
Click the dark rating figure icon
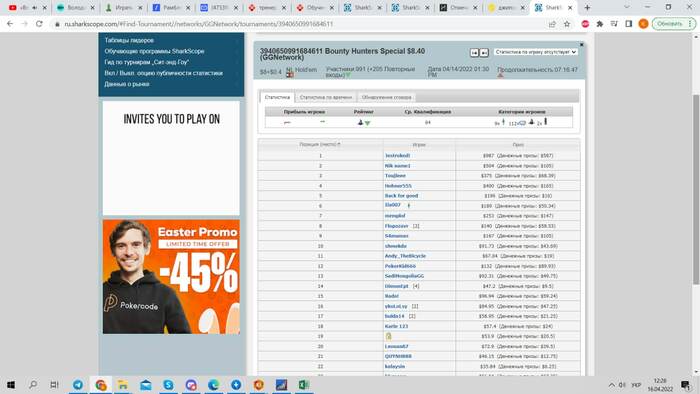[360, 122]
